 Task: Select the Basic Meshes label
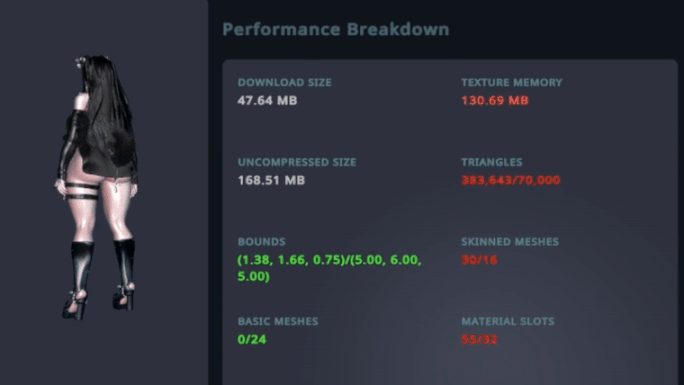coord(278,322)
